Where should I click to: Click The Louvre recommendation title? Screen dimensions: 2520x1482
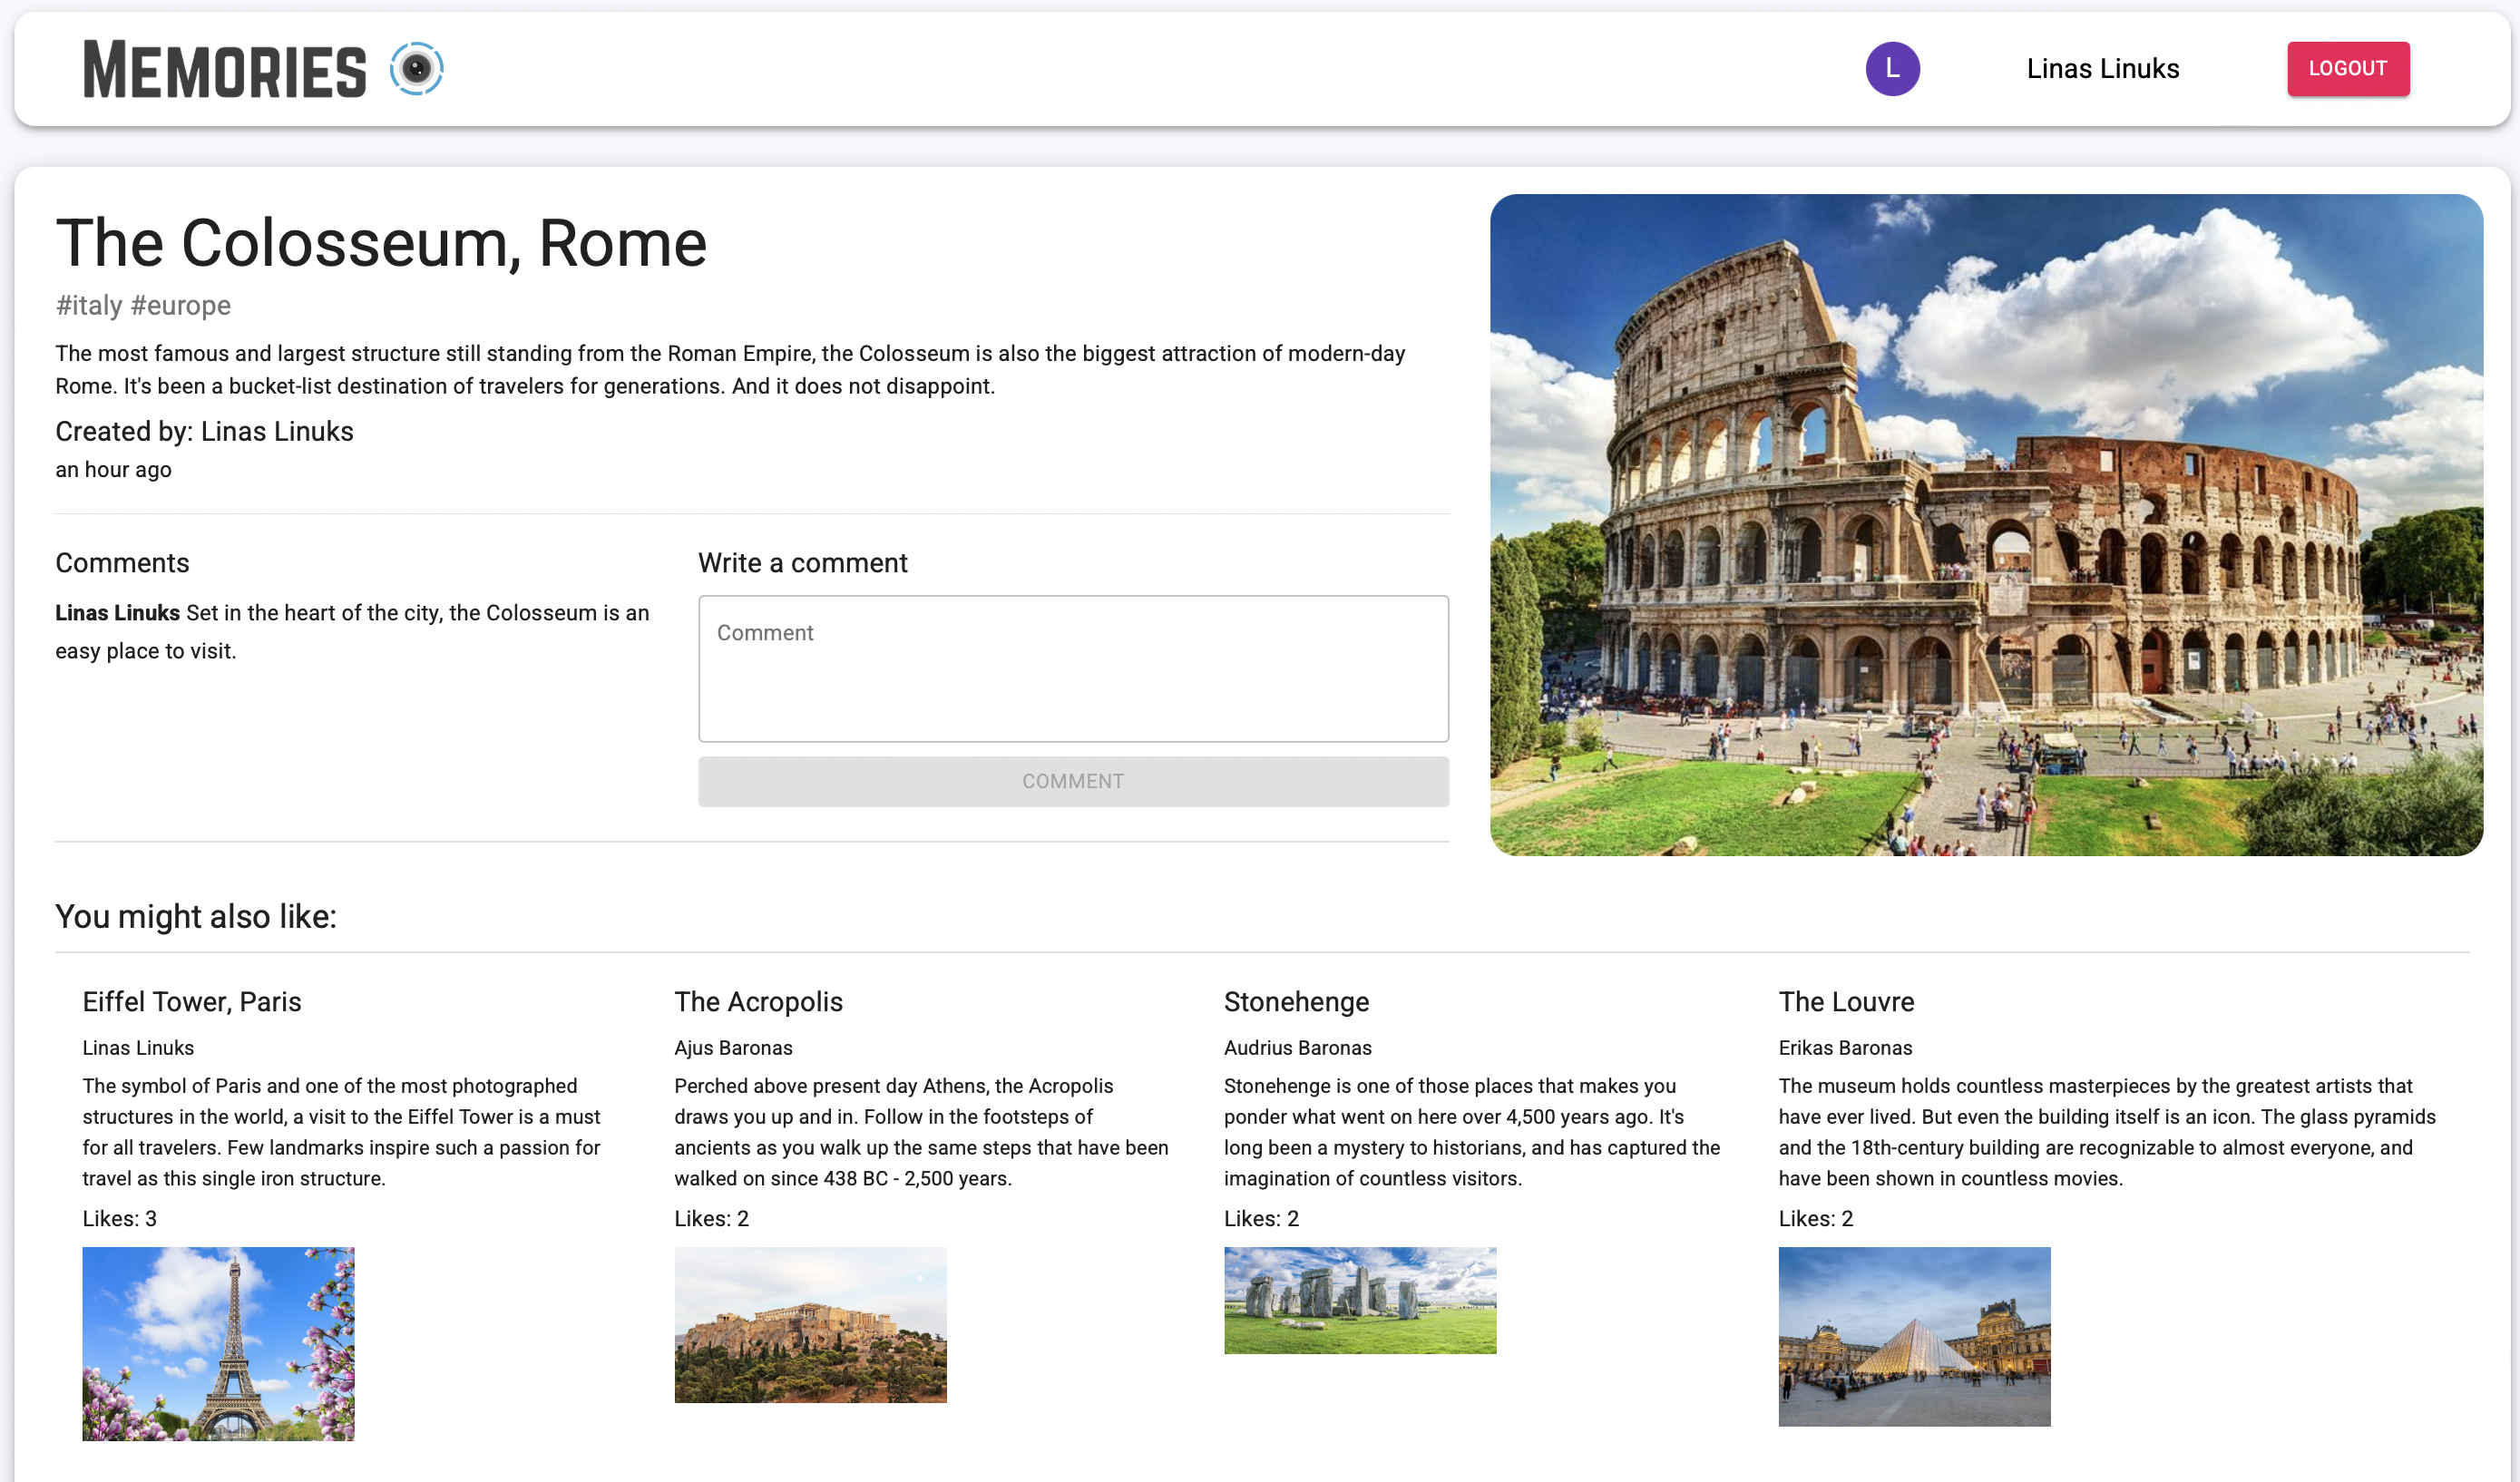pyautogui.click(x=1845, y=1001)
